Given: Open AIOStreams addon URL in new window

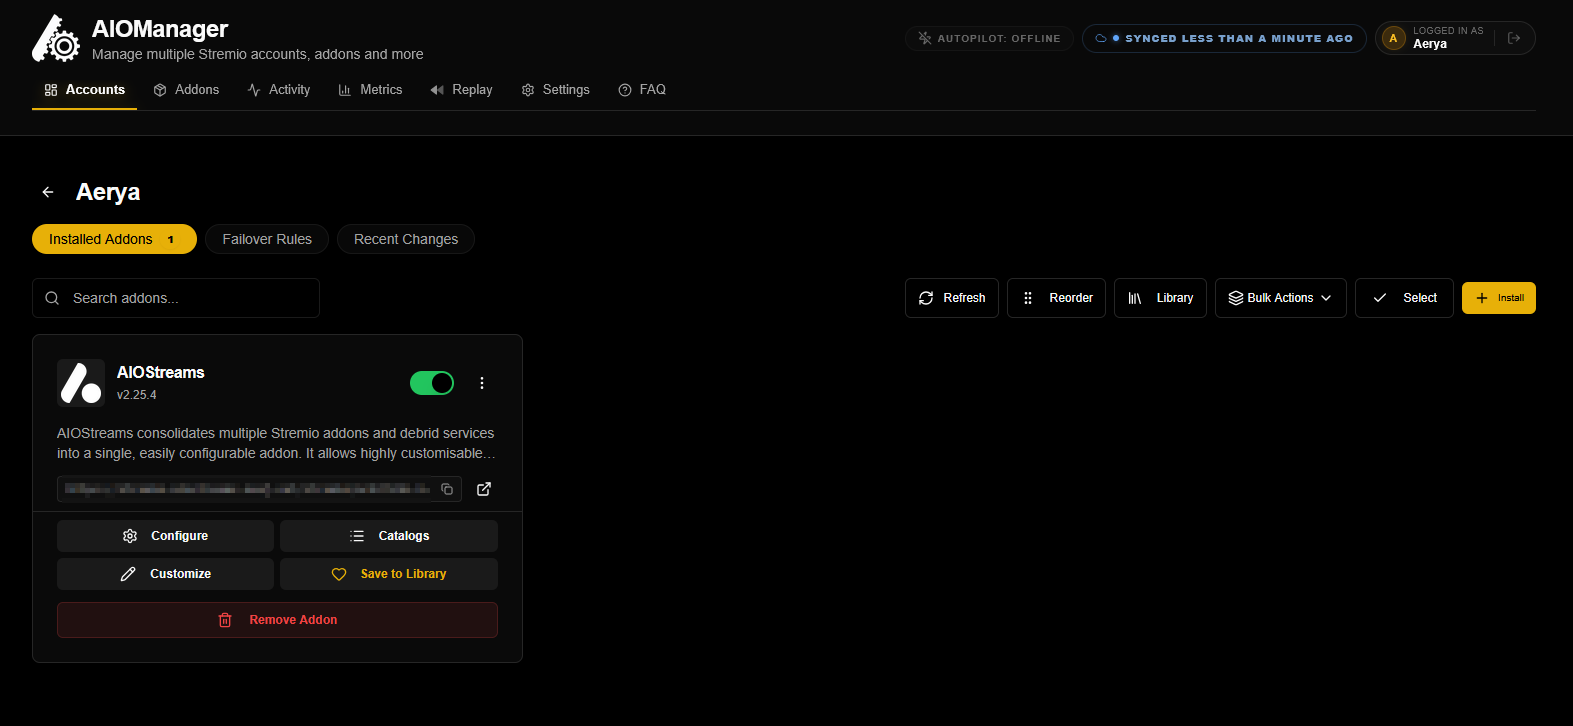Looking at the screenshot, I should click(484, 489).
